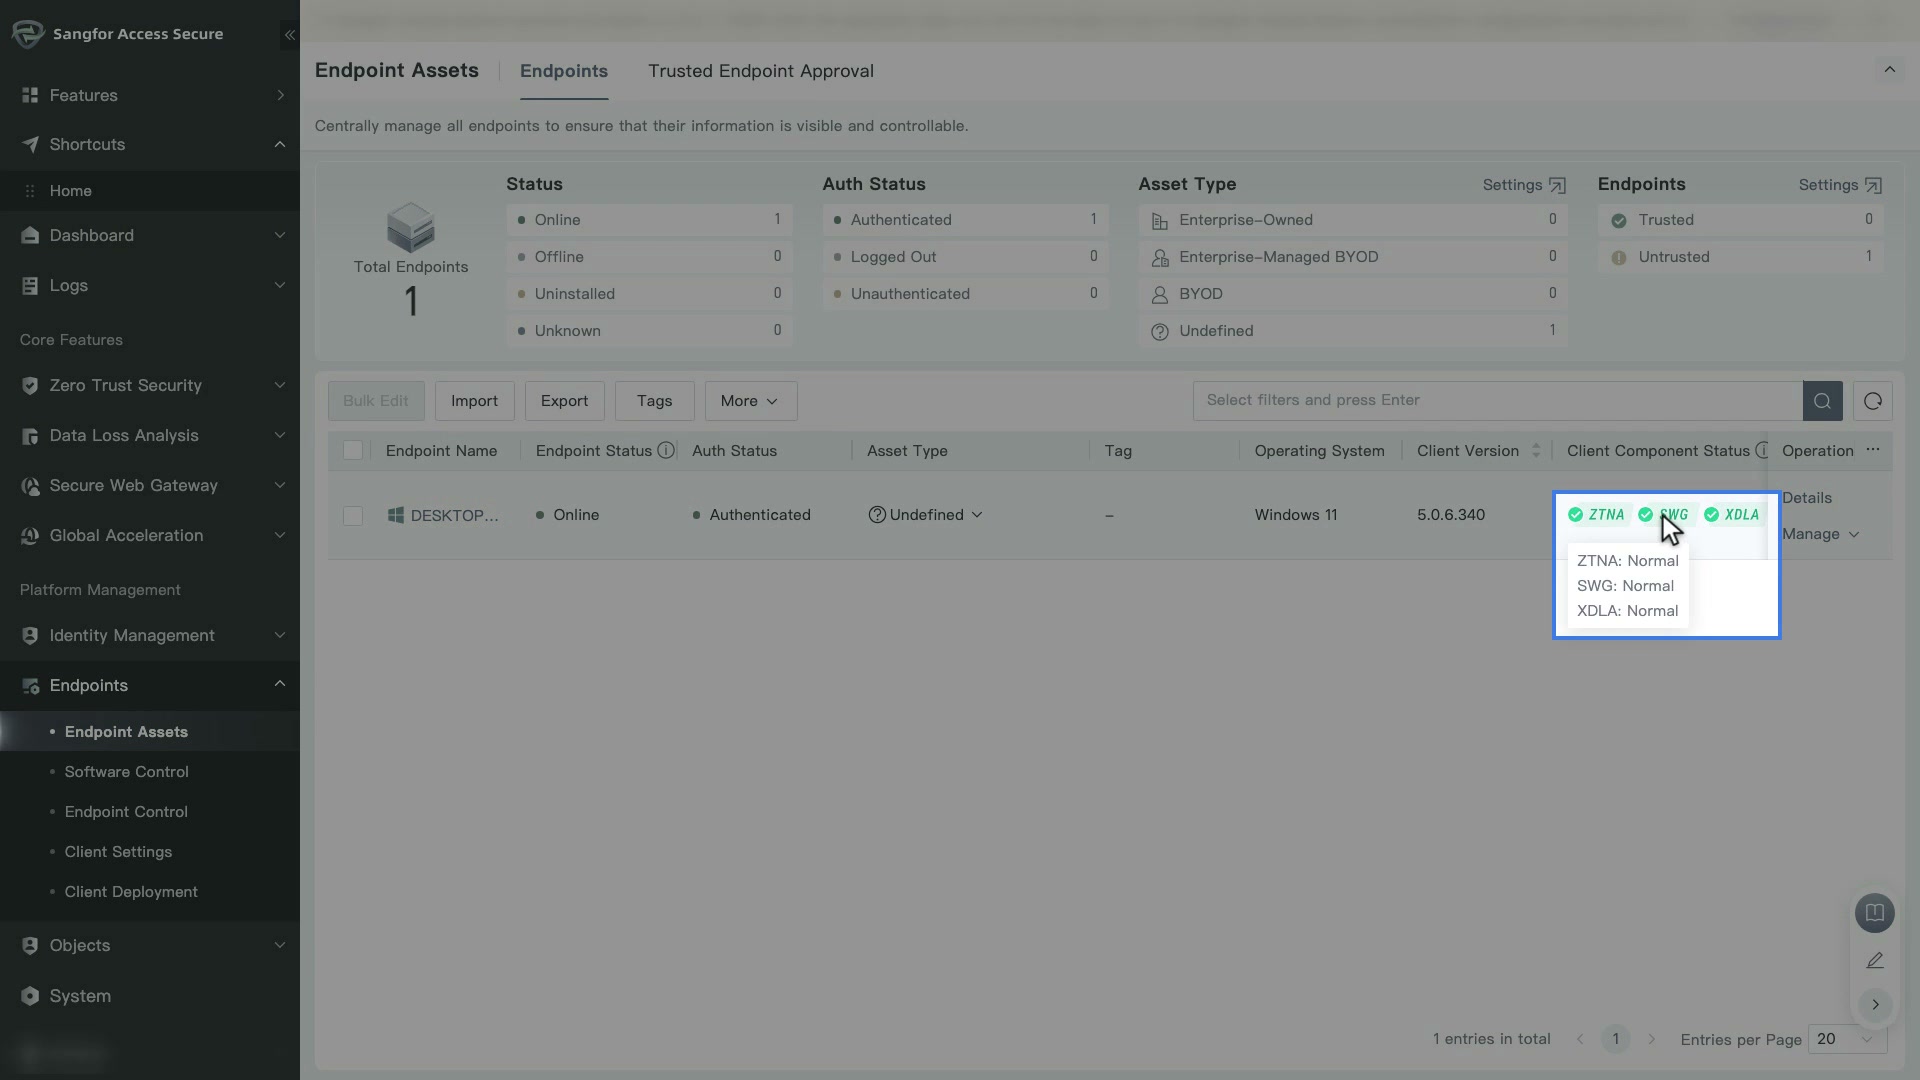The image size is (1920, 1080).
Task: Open the DESKTOP endpoint name
Action: point(455,516)
